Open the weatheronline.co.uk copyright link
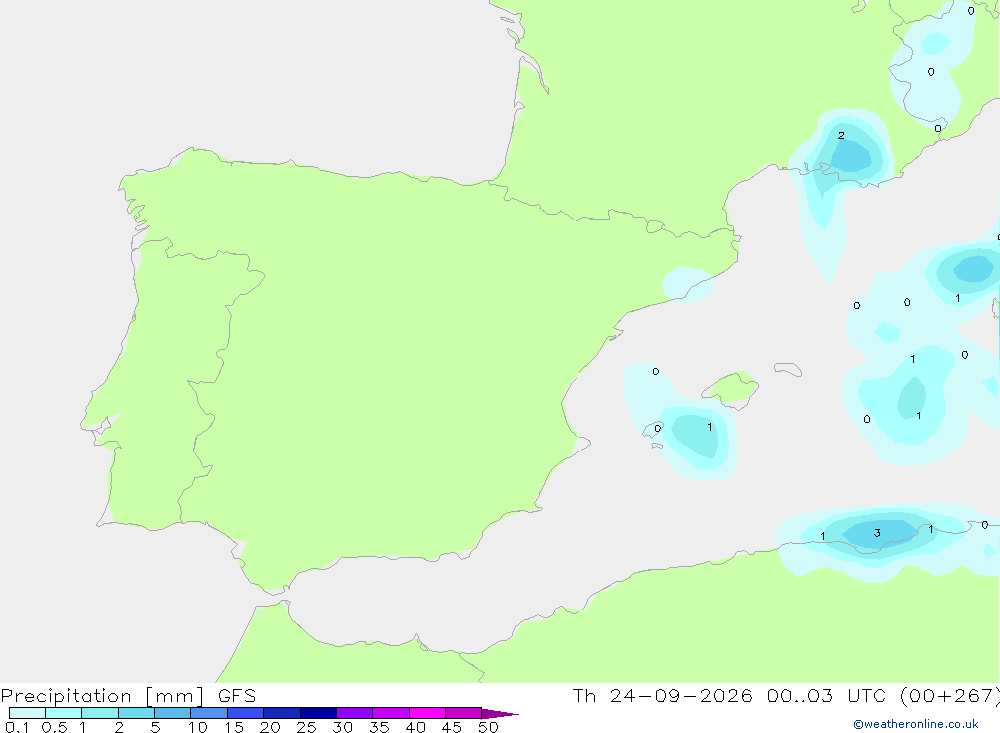The width and height of the screenshot is (1000, 733). [916, 724]
